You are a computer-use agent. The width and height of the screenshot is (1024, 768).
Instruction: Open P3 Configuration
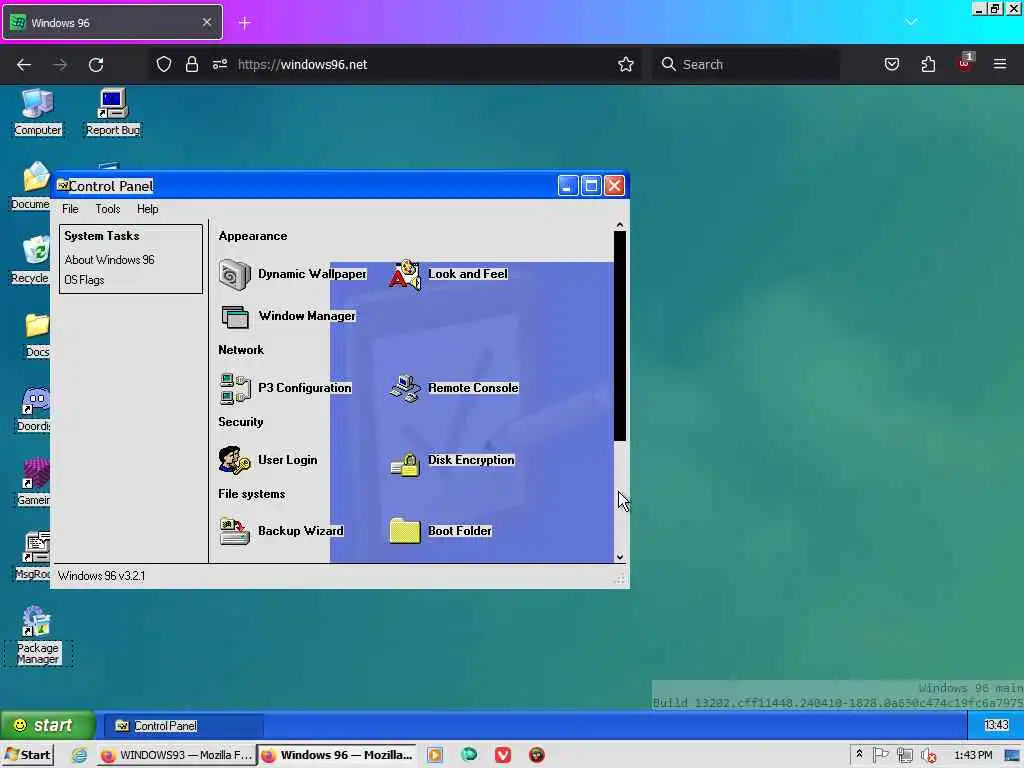(285, 388)
